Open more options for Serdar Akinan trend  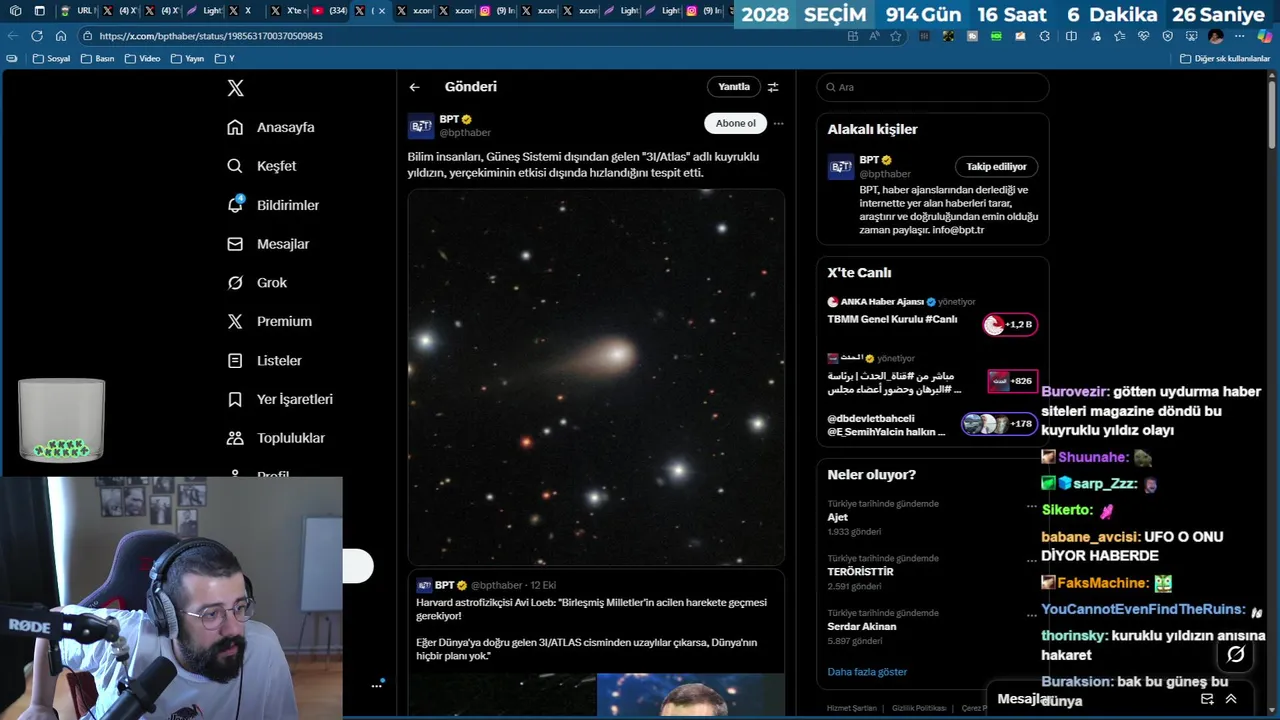tap(1031, 615)
